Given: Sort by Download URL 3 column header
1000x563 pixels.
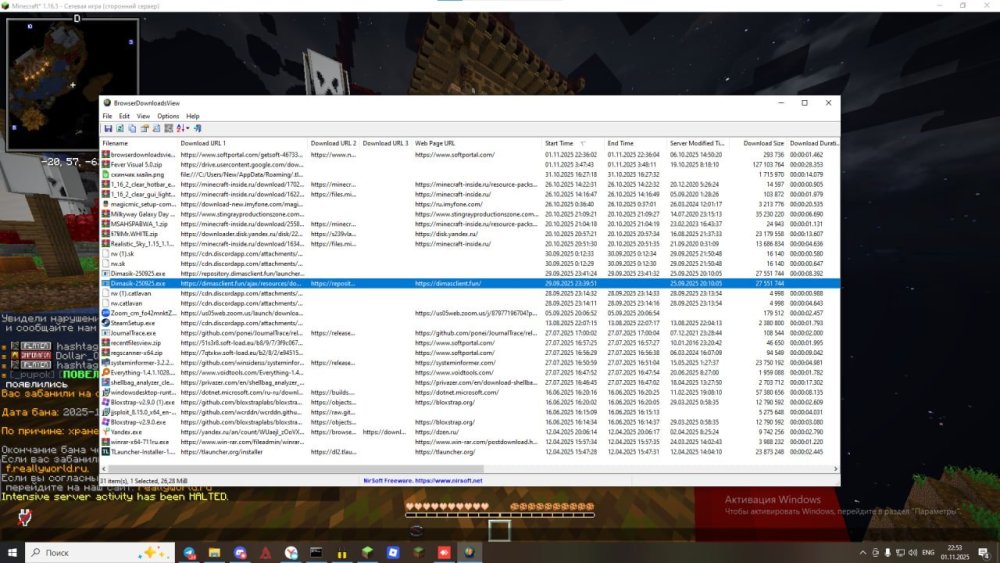Looking at the screenshot, I should [386, 143].
